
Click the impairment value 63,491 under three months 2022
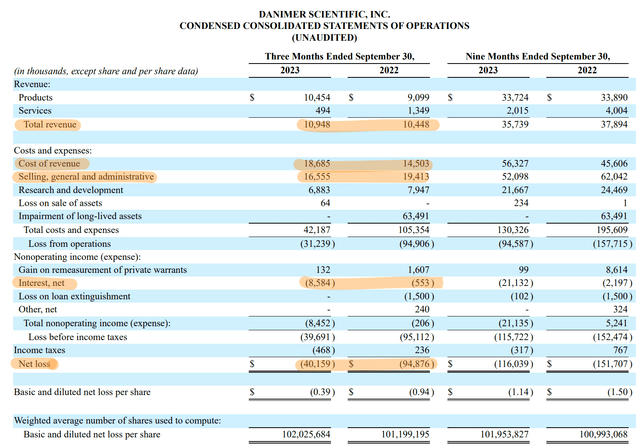pos(416,216)
